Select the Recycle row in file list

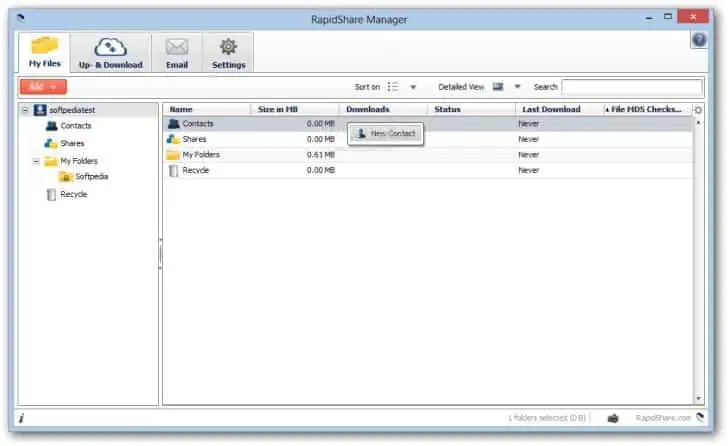pyautogui.click(x=428, y=170)
